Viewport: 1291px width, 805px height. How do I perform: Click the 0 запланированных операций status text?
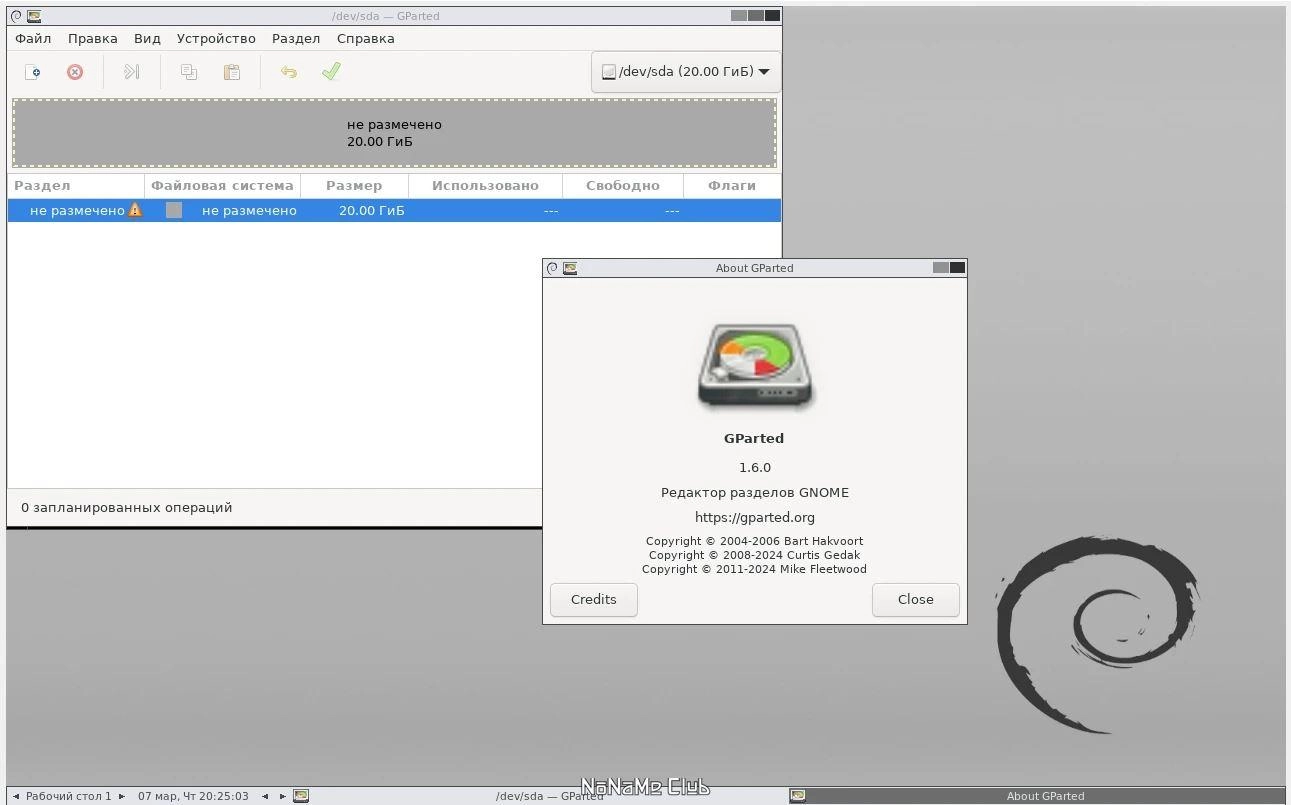[127, 507]
